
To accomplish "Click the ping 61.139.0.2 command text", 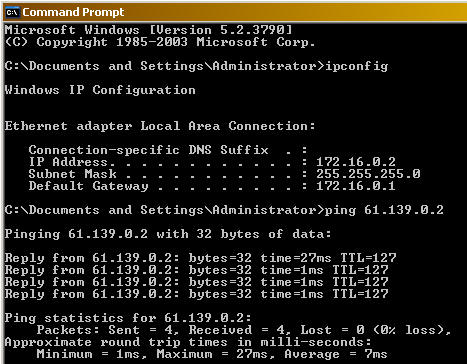I will click(x=384, y=210).
